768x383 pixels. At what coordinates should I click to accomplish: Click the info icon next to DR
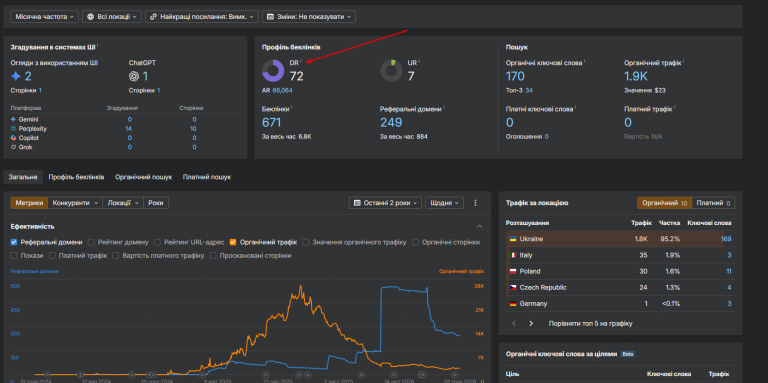(301, 62)
